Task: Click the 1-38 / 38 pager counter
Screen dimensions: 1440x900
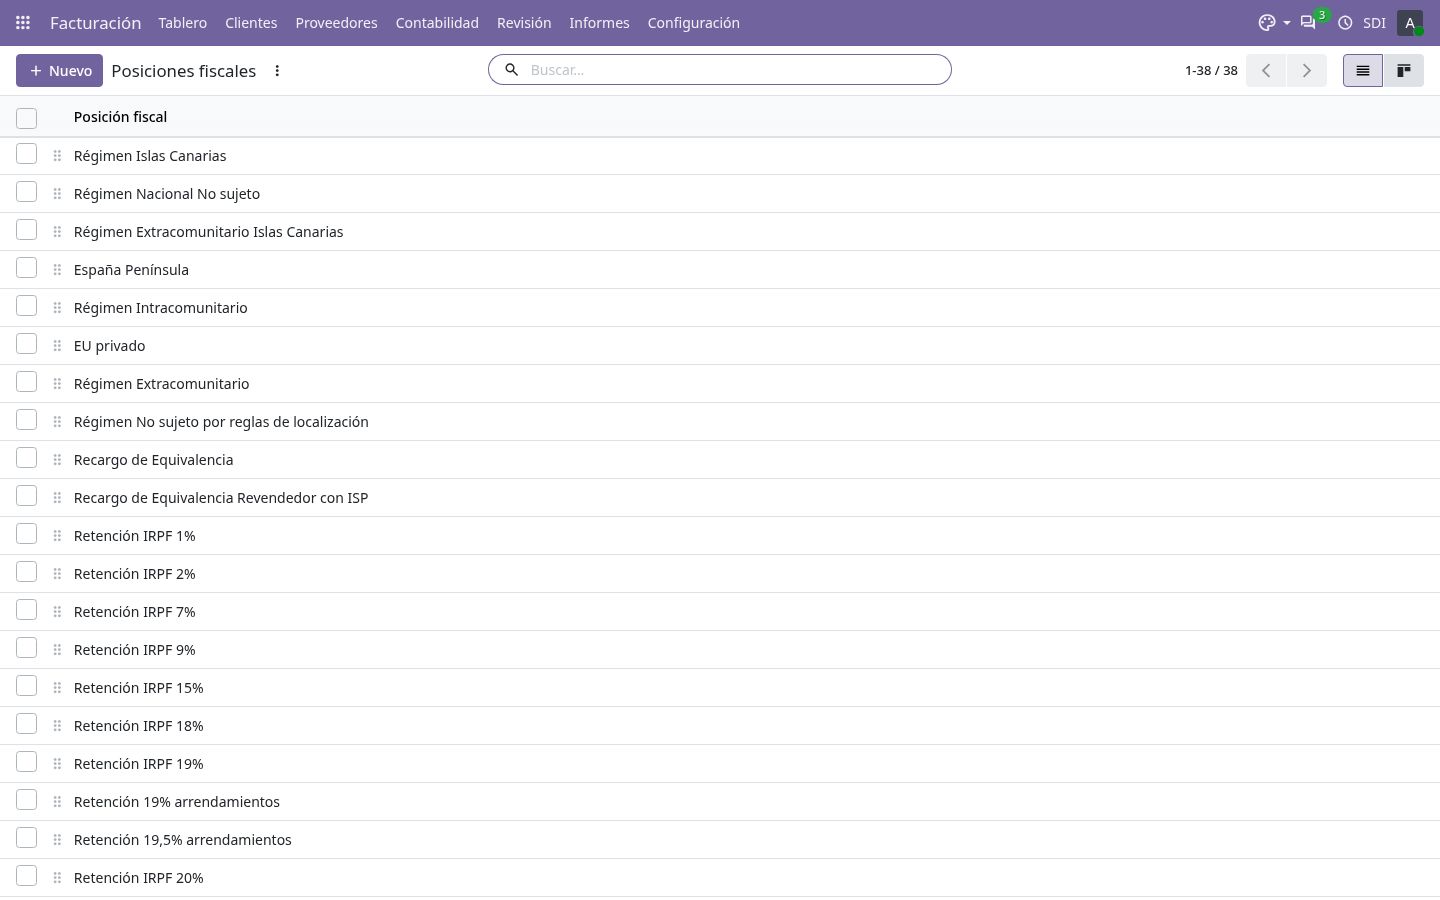Action: [x=1211, y=70]
